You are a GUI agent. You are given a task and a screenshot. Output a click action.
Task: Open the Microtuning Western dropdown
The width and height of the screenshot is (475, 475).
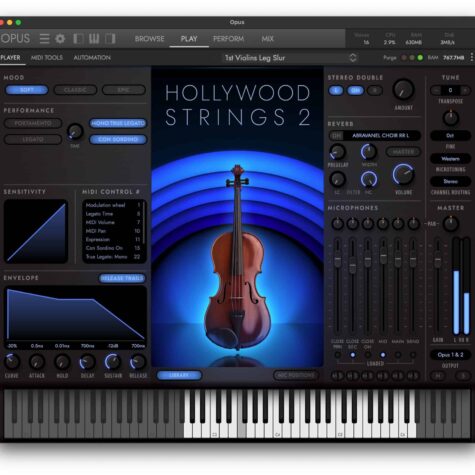click(x=450, y=159)
